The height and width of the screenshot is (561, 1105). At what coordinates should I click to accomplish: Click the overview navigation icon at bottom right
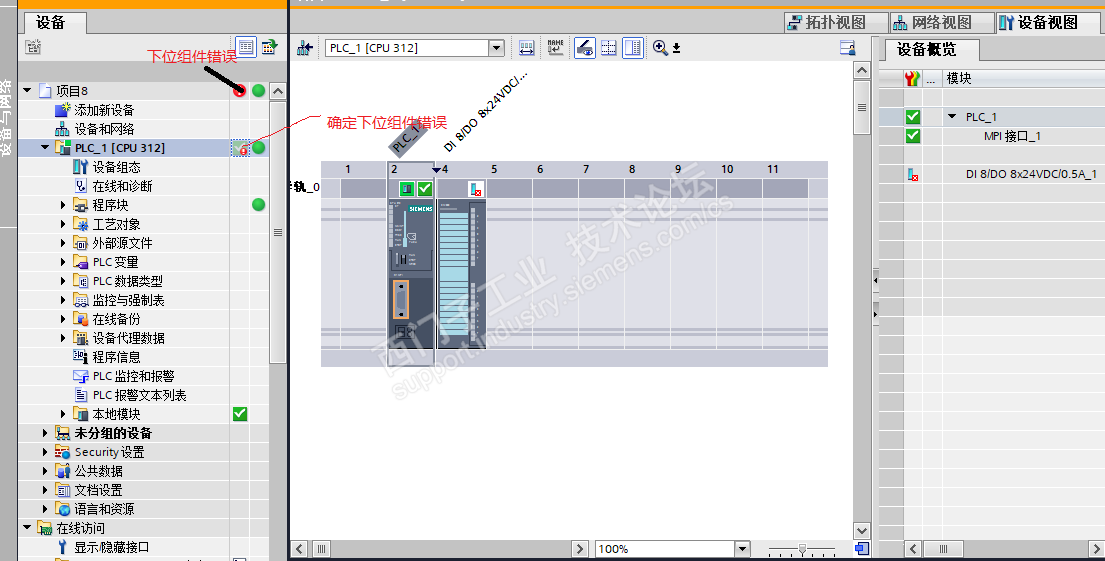[x=861, y=548]
